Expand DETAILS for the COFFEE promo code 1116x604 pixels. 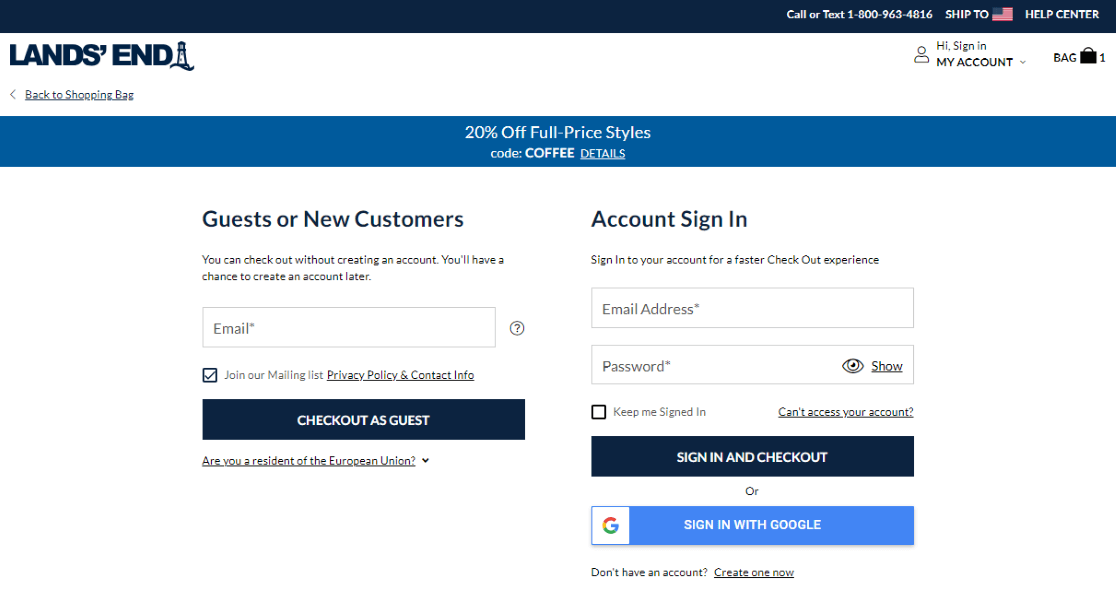click(x=602, y=153)
